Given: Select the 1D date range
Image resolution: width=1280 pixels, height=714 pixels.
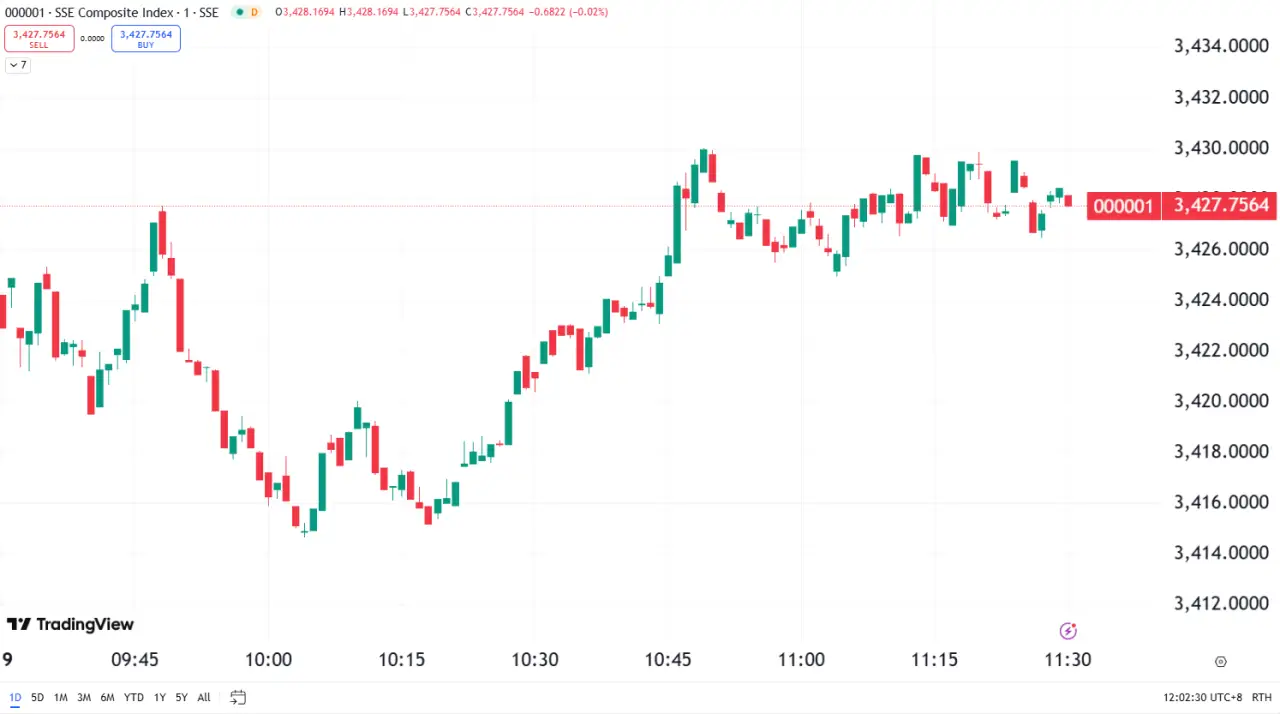Looking at the screenshot, I should point(16,697).
